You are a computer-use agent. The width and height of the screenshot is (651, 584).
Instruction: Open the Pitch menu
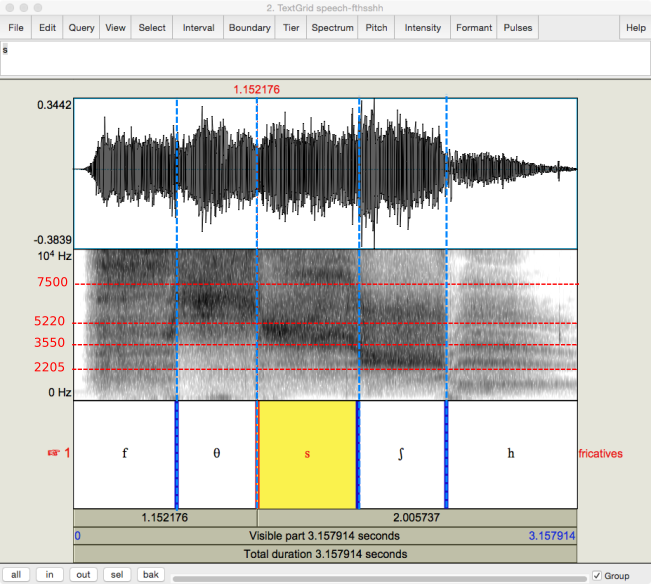click(376, 28)
